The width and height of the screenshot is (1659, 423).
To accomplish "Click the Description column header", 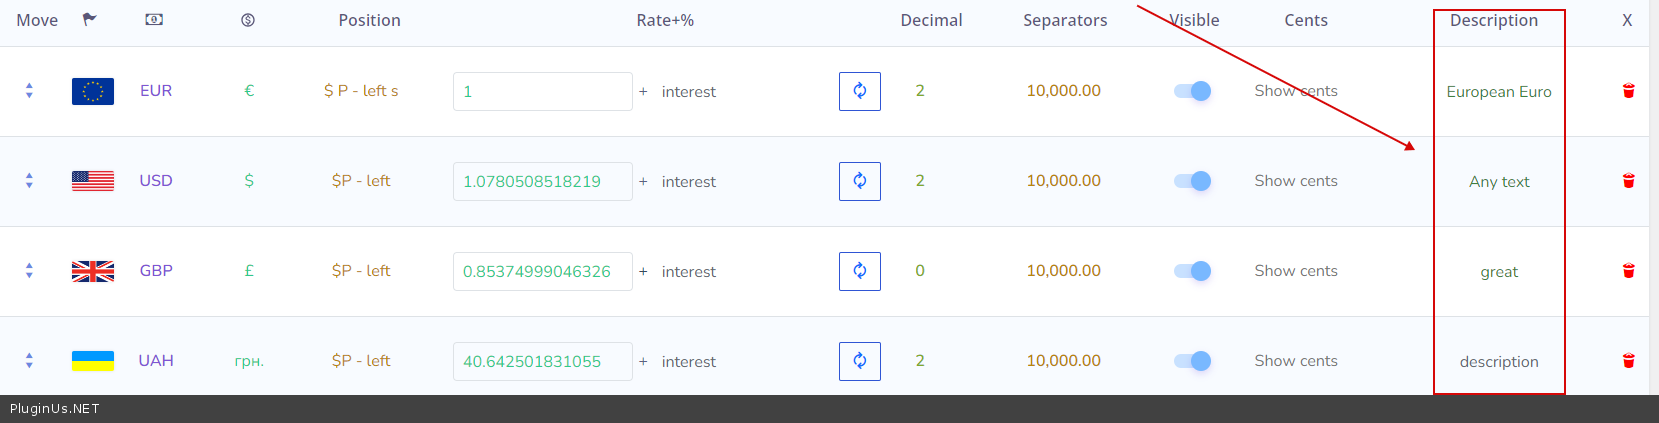I will [1494, 20].
